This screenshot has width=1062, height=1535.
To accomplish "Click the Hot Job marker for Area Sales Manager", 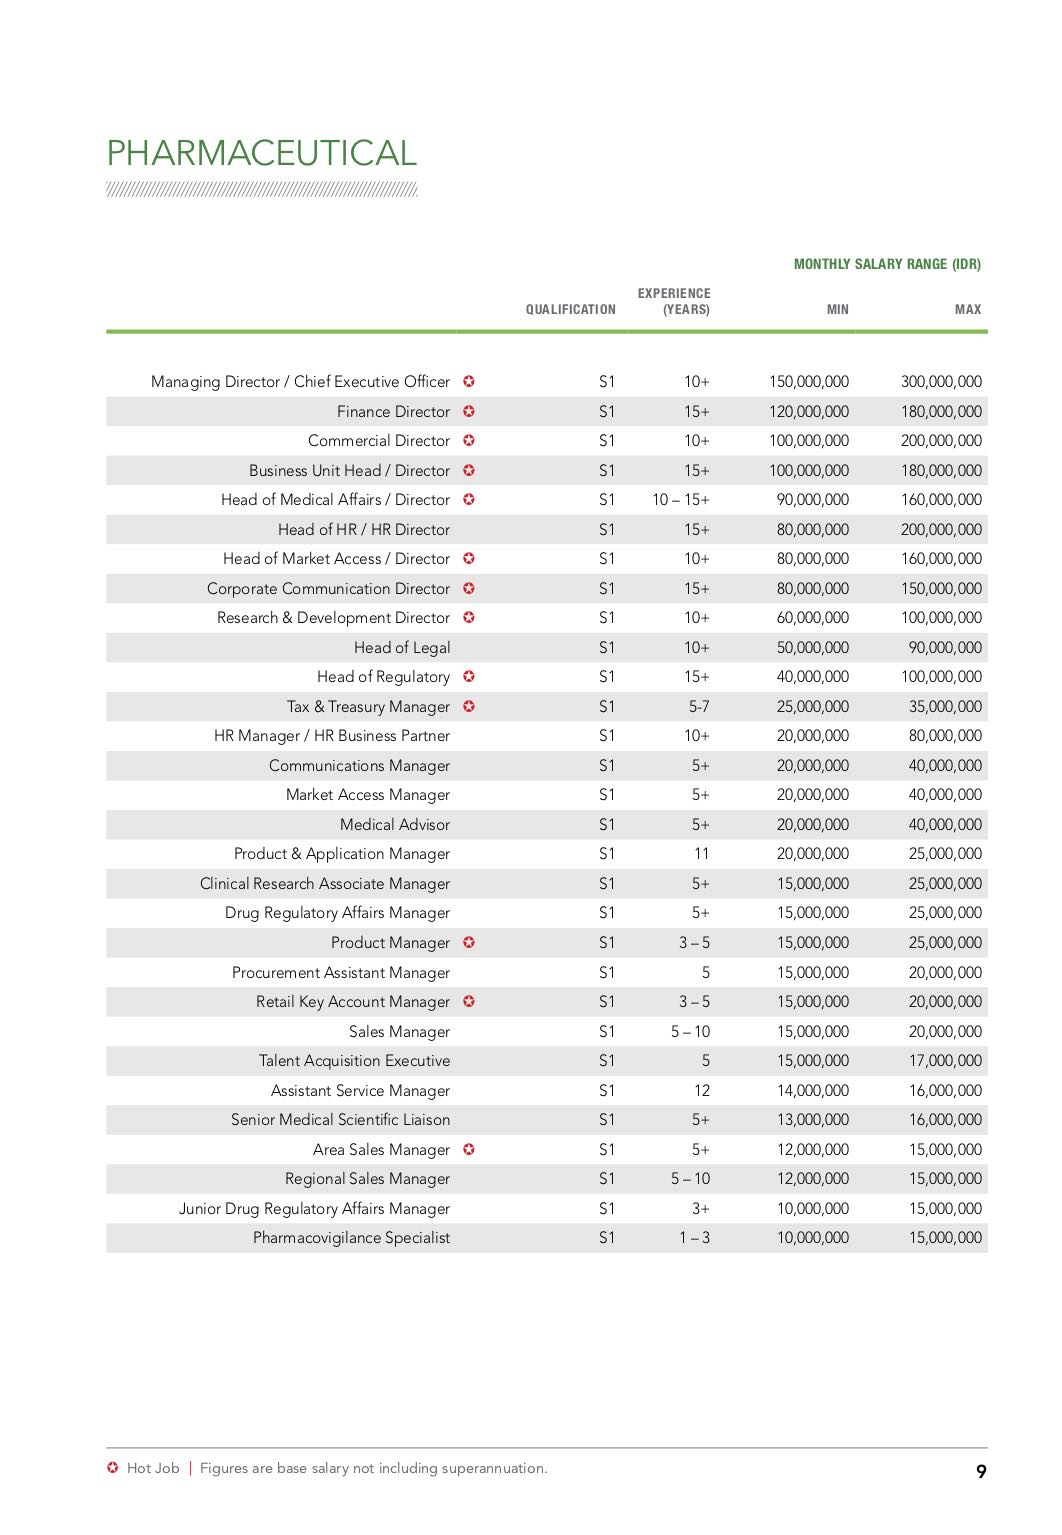I will [x=469, y=1149].
